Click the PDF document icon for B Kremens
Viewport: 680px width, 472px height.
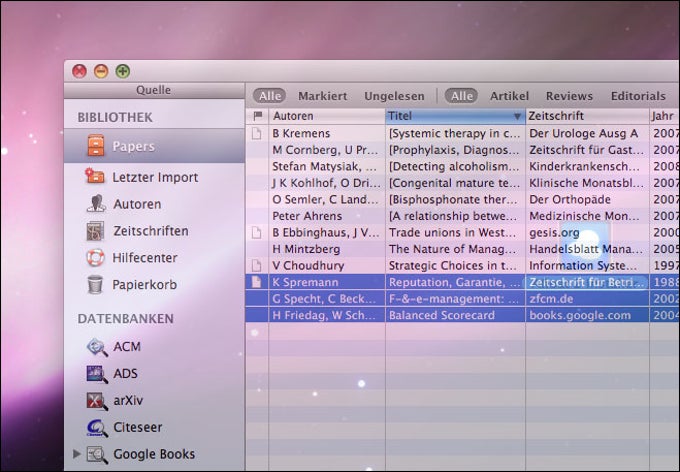coord(257,133)
